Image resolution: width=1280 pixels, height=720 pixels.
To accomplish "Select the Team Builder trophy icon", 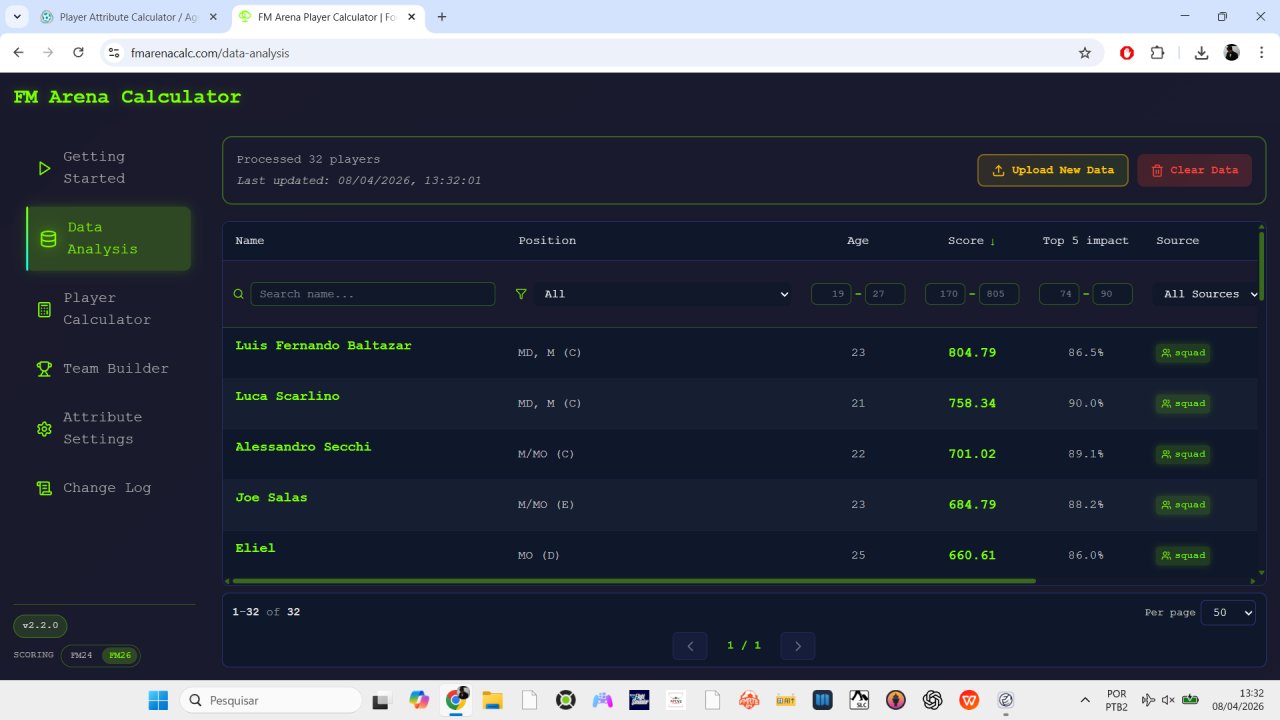I will click(x=44, y=368).
